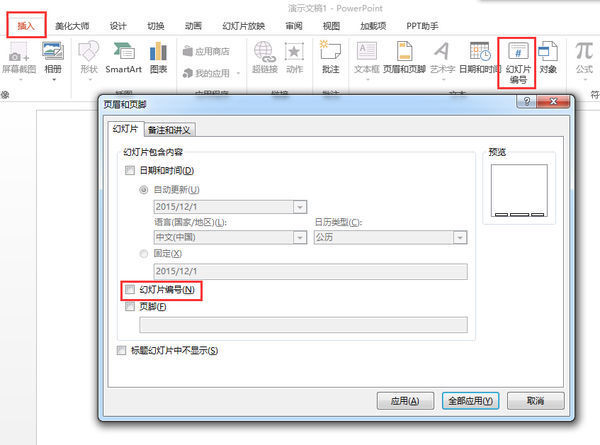
Task: Open the 设计 ribbon tab
Action: pyautogui.click(x=118, y=25)
